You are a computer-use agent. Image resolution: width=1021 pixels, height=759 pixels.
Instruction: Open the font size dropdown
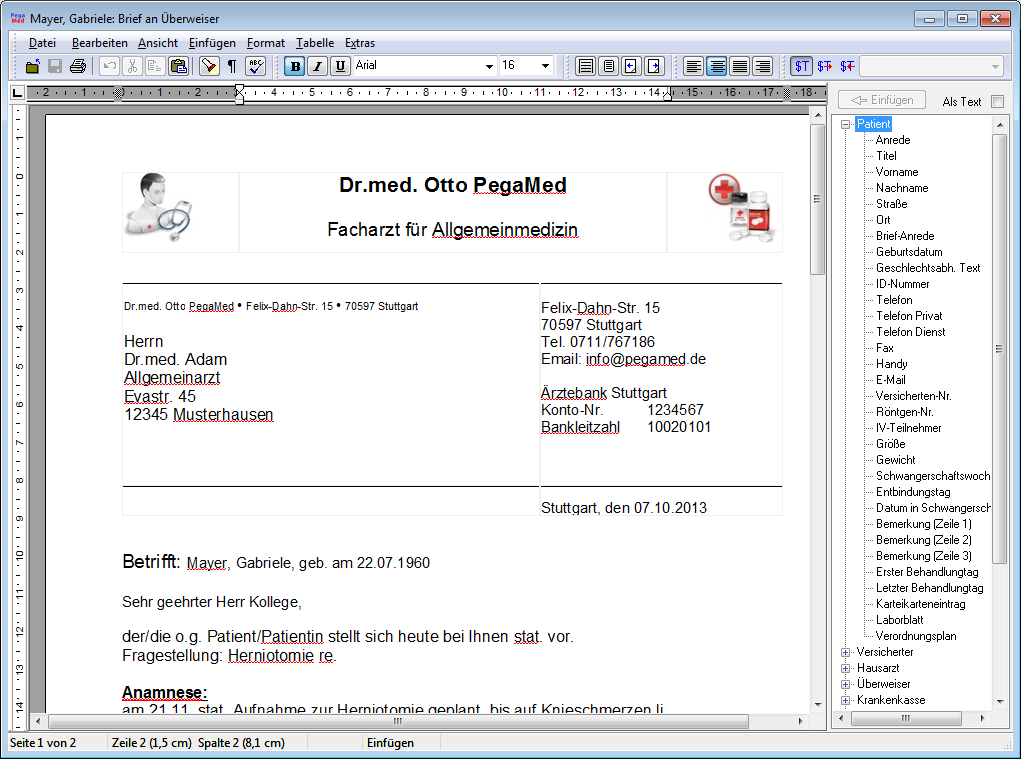click(x=545, y=66)
